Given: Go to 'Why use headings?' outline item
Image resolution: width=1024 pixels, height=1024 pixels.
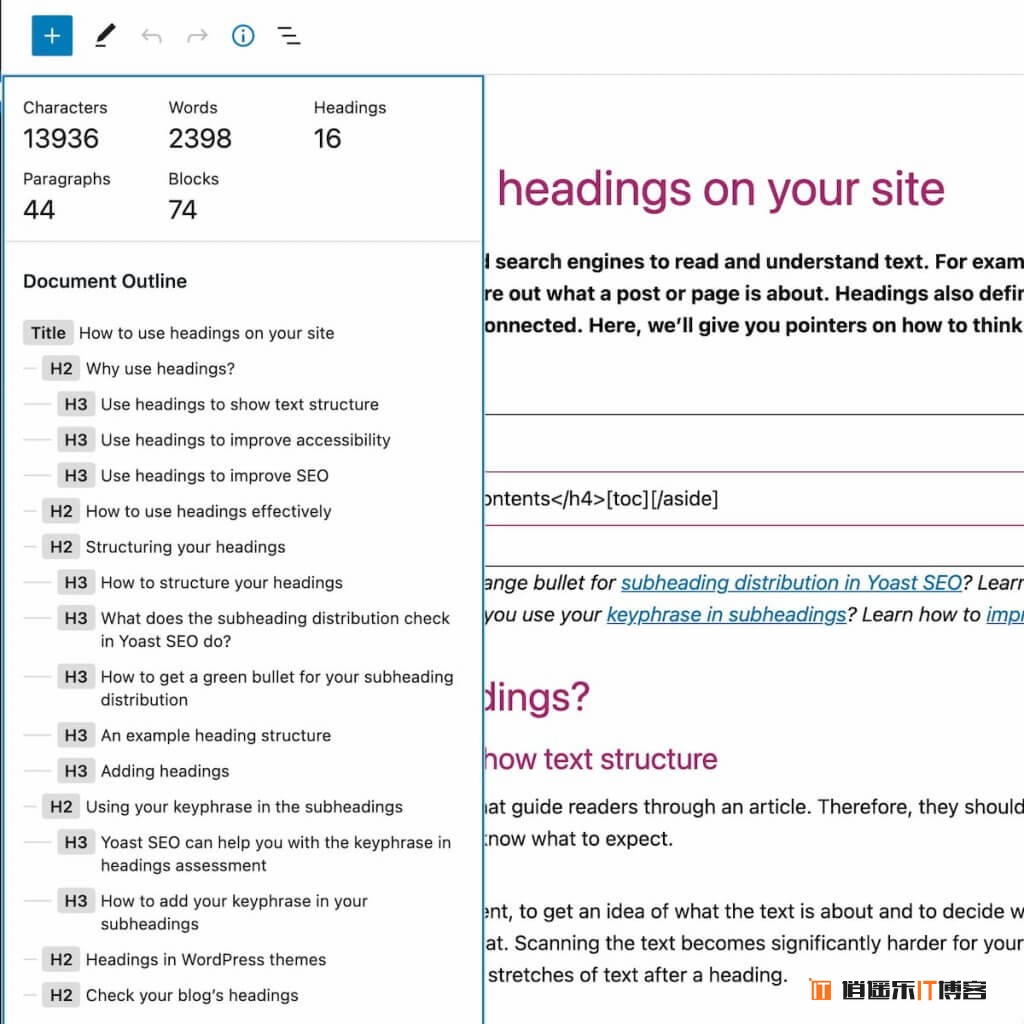Looking at the screenshot, I should pyautogui.click(x=138, y=368).
